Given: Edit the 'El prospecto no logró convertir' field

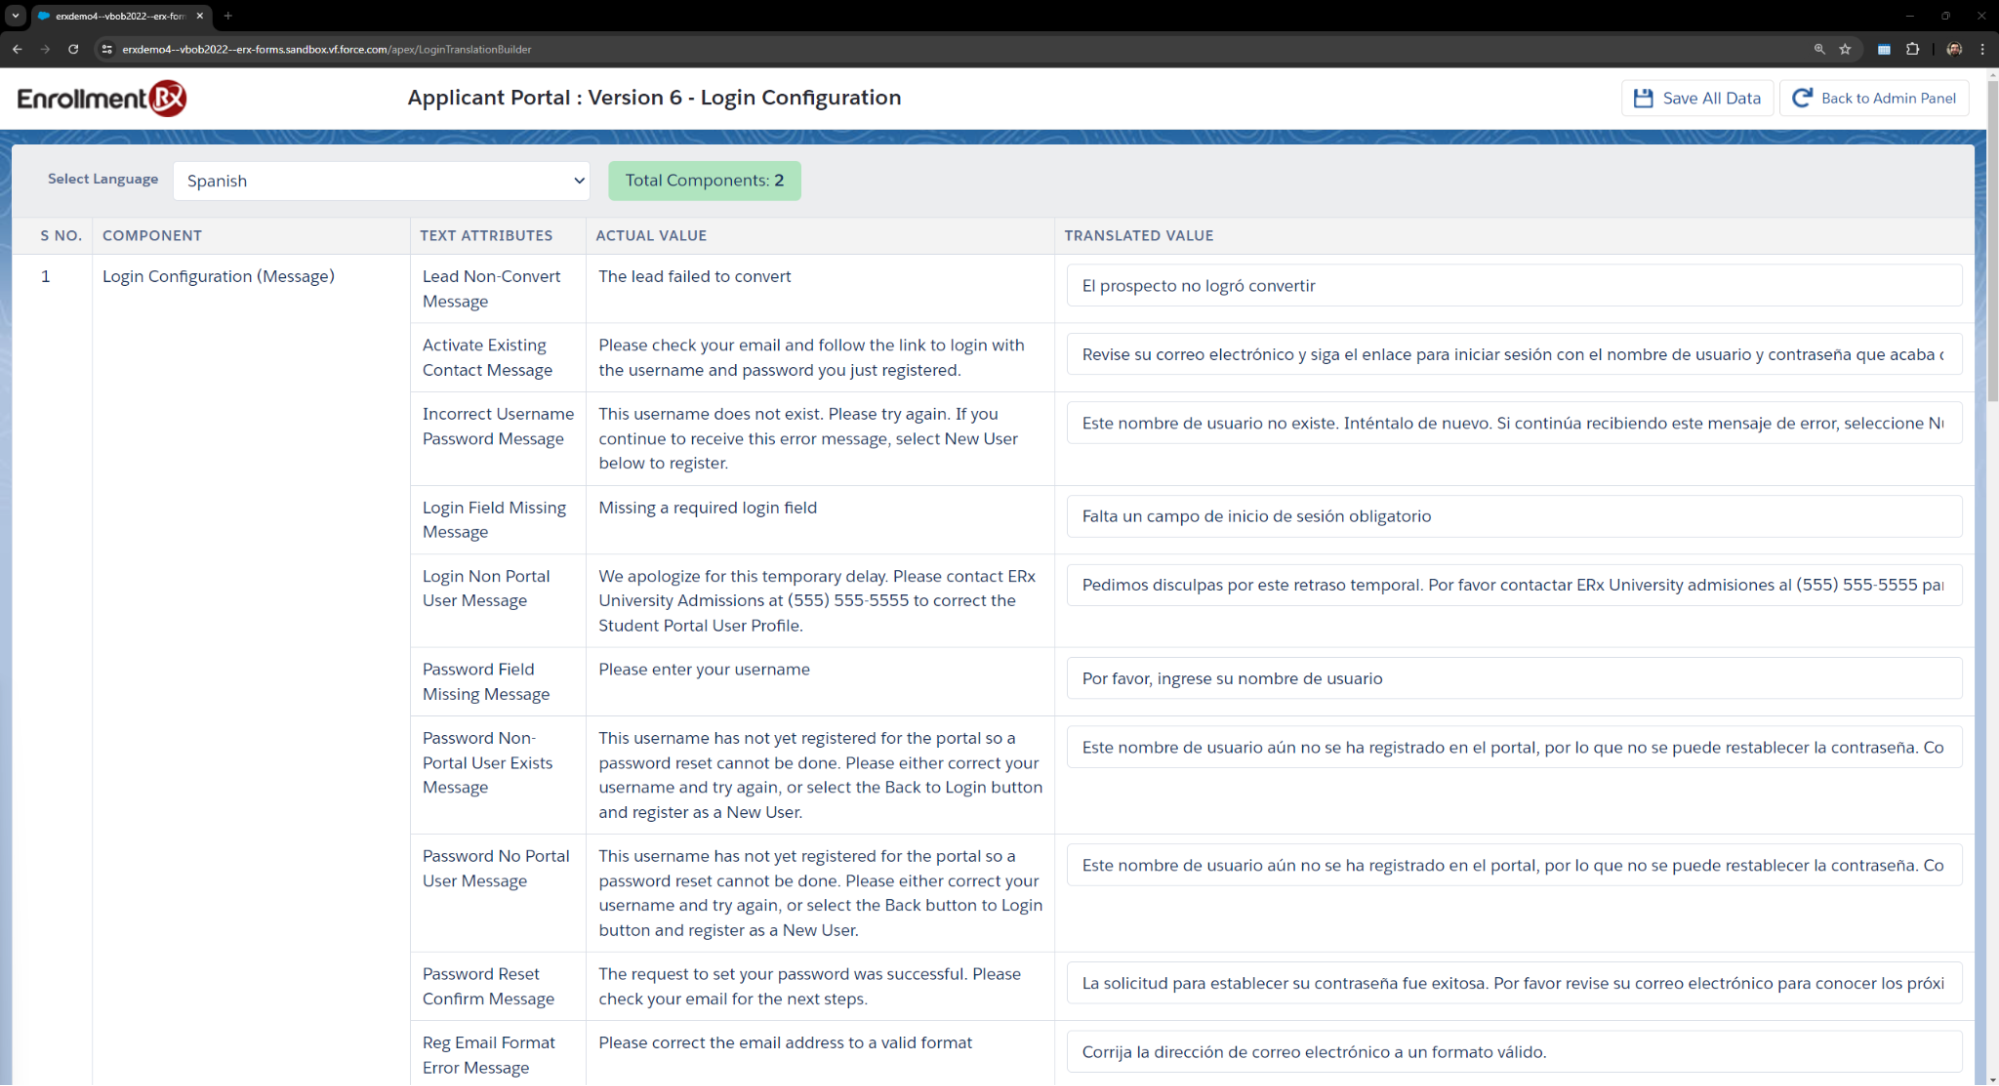Looking at the screenshot, I should coord(1513,286).
